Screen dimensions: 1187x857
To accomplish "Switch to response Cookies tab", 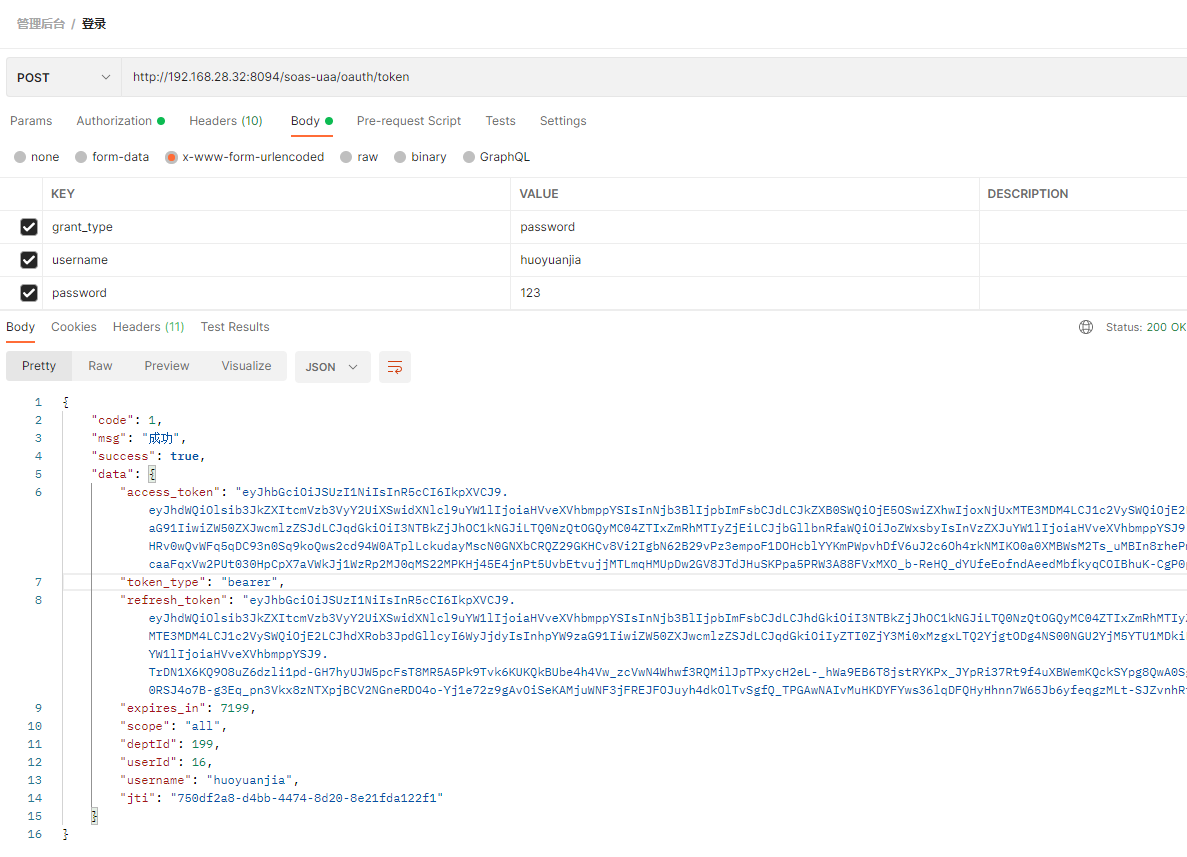I will (74, 327).
